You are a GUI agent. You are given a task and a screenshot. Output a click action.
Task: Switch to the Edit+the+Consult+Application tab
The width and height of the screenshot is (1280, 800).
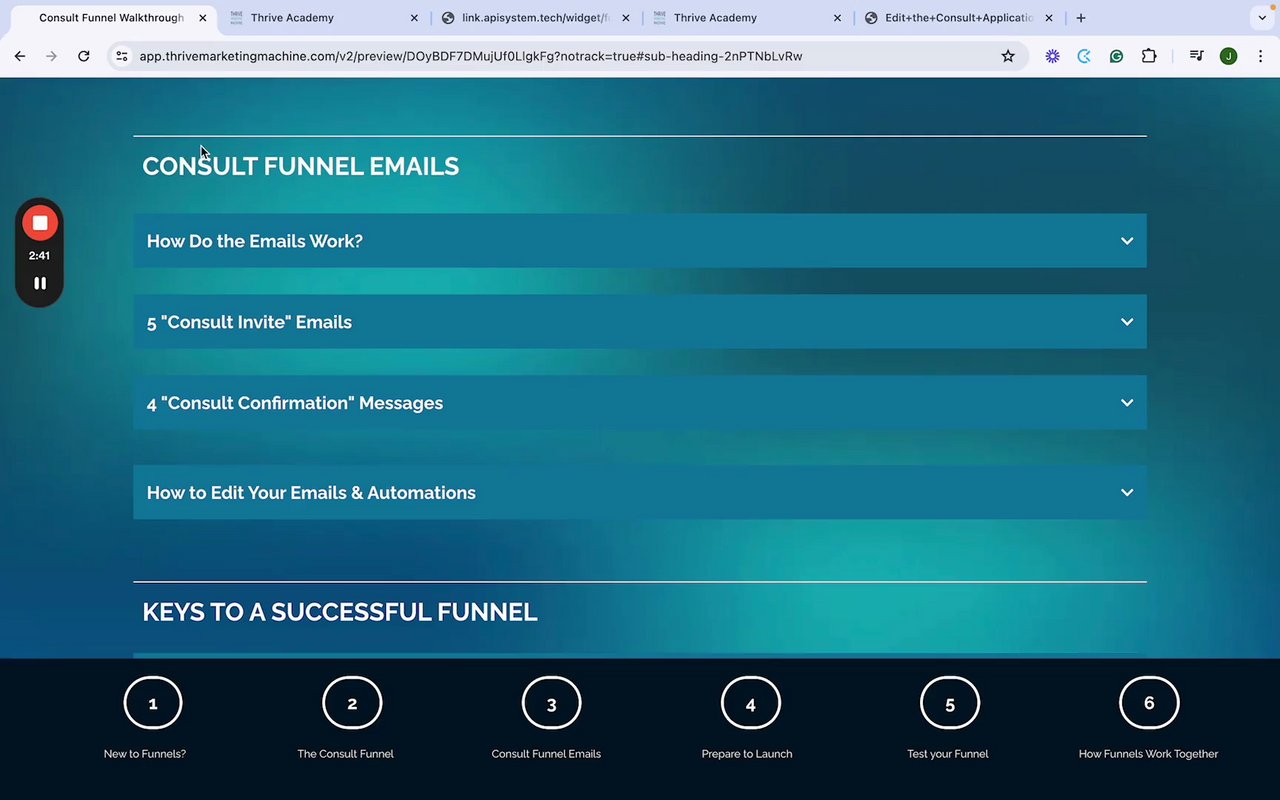click(959, 18)
